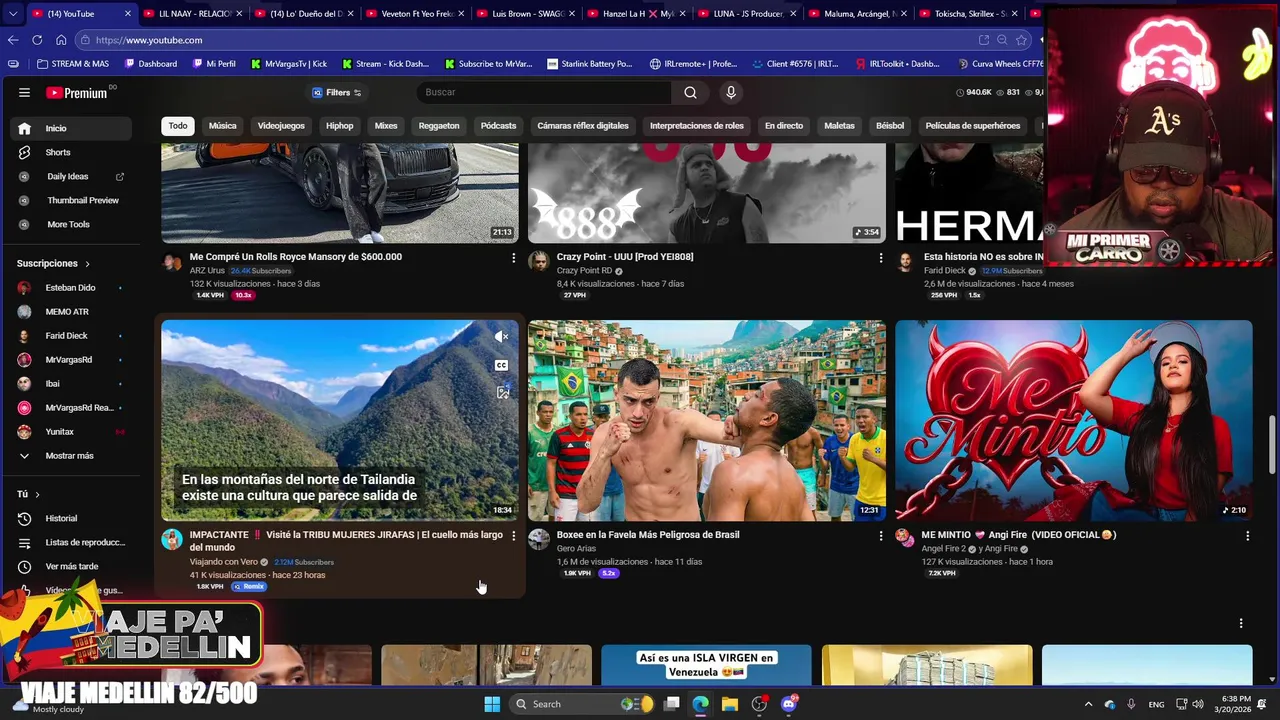
Task: Open Ver más tarde sidebar link
Action: coord(71,566)
